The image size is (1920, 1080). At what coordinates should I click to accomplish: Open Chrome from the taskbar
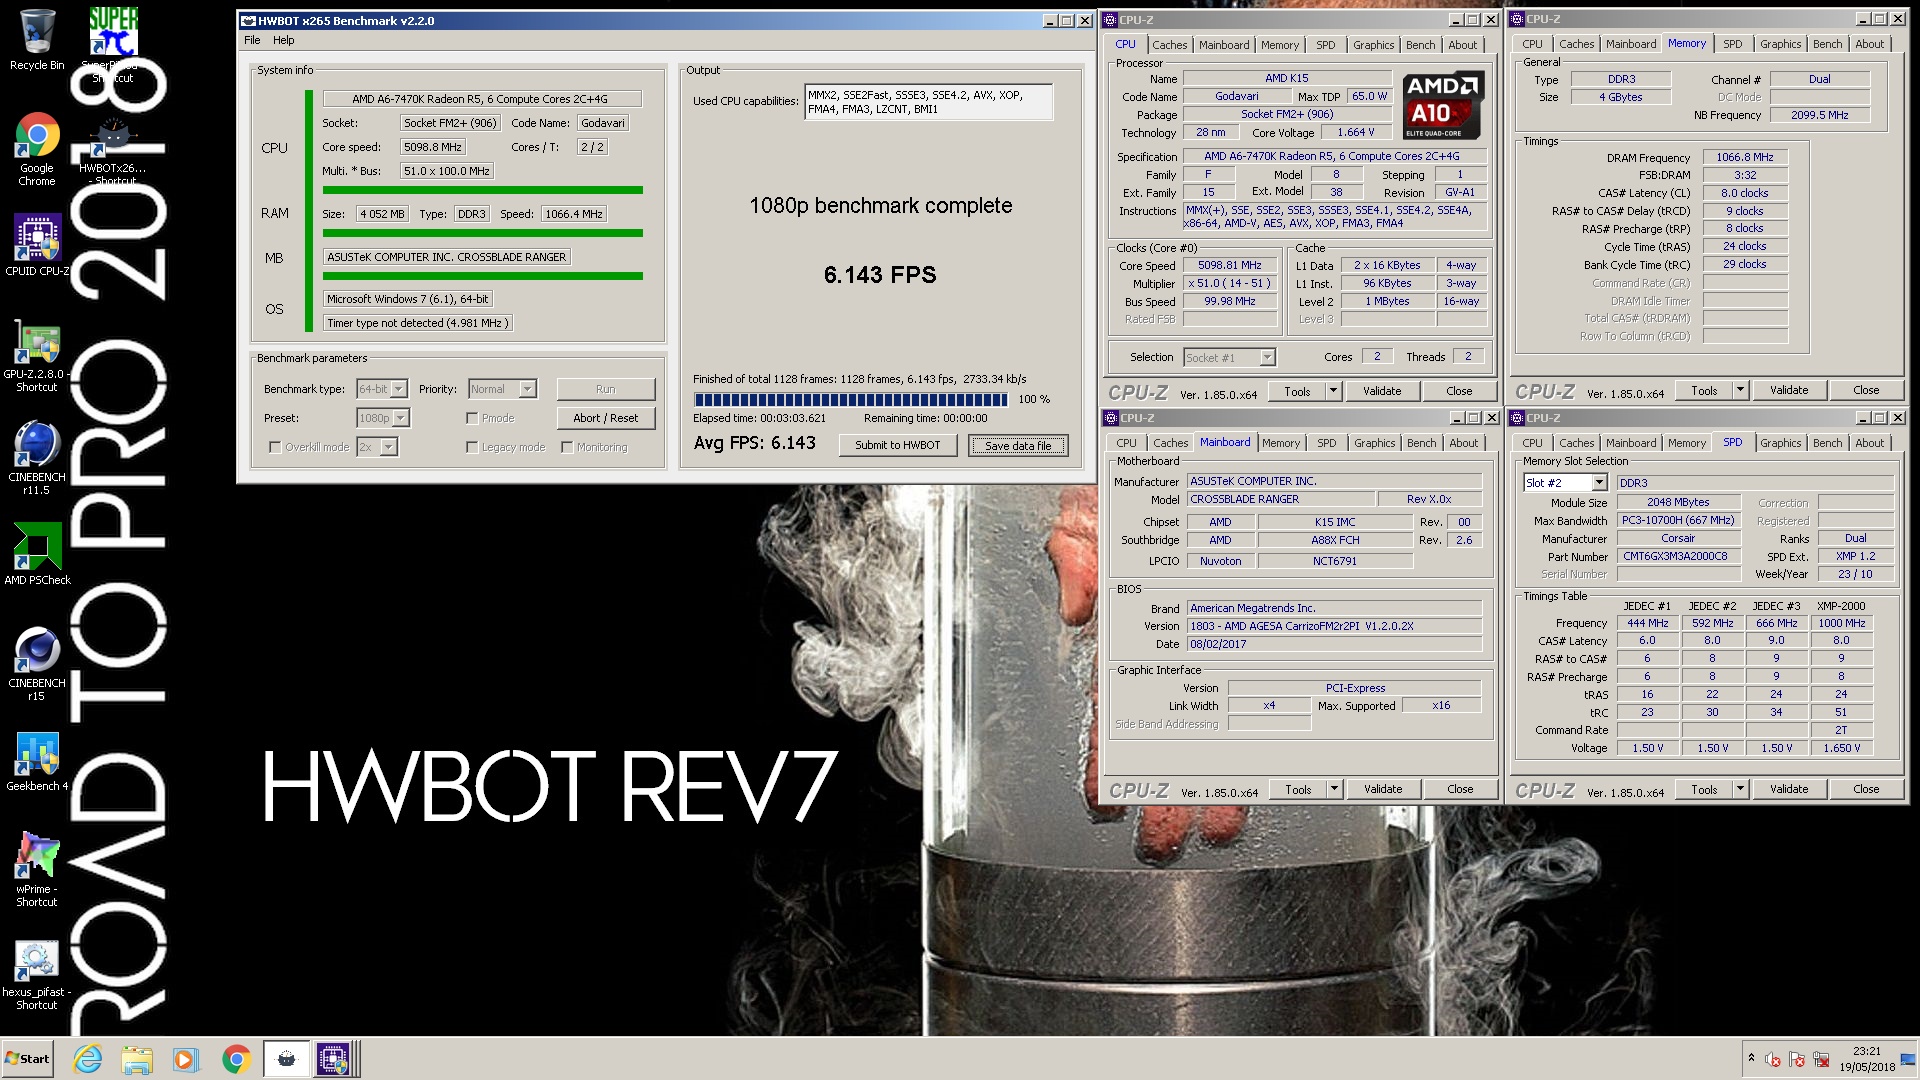pos(236,1059)
